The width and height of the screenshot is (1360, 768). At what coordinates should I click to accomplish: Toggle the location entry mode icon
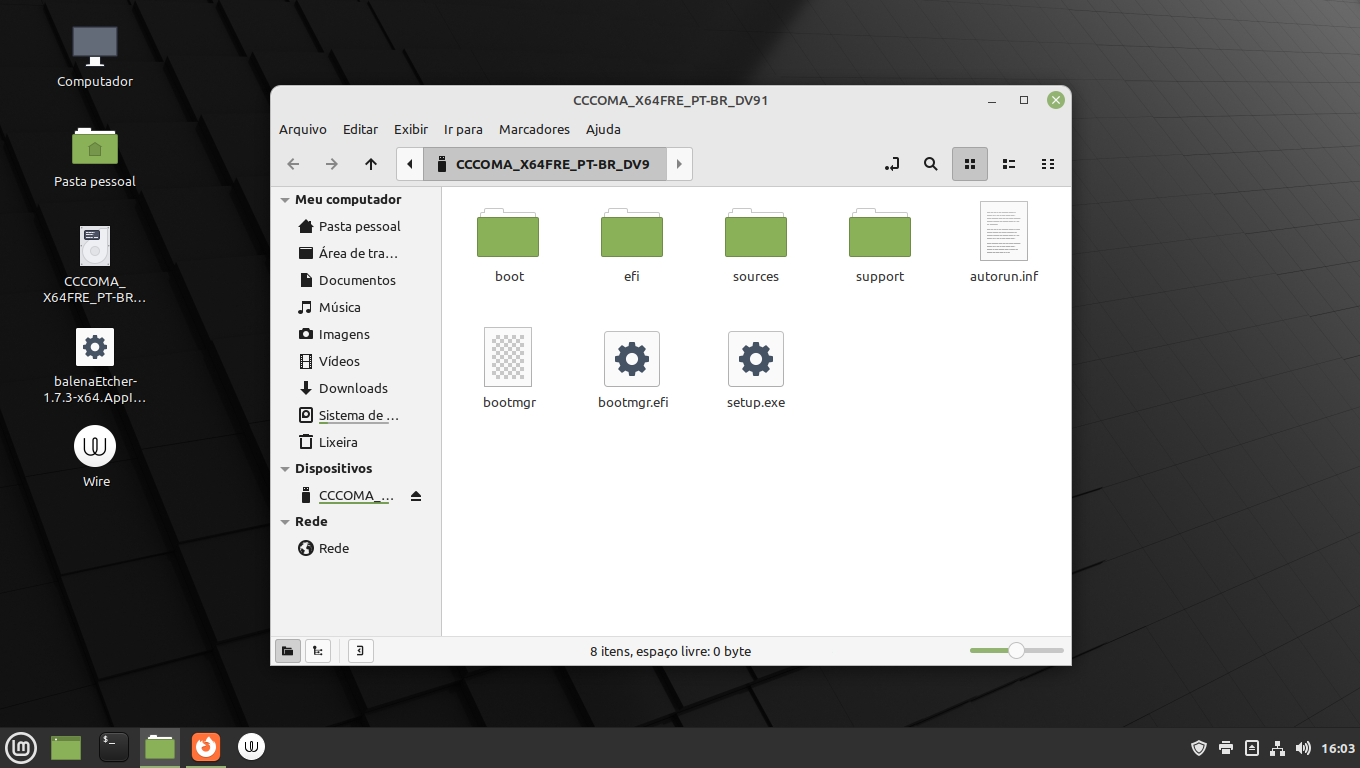click(x=893, y=164)
